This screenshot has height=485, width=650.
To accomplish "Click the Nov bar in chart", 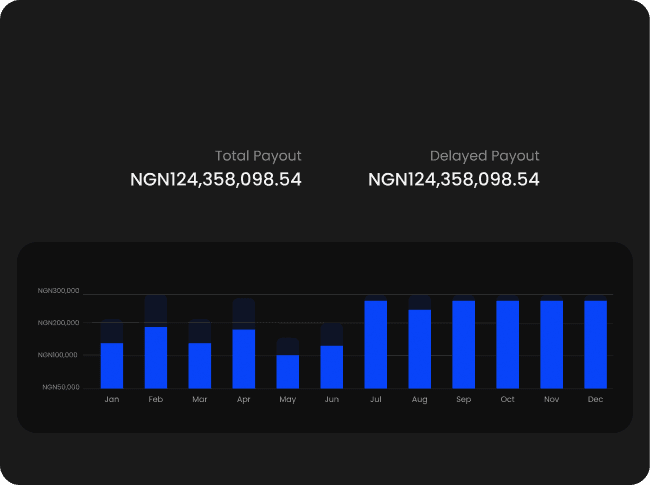I will pyautogui.click(x=551, y=344).
